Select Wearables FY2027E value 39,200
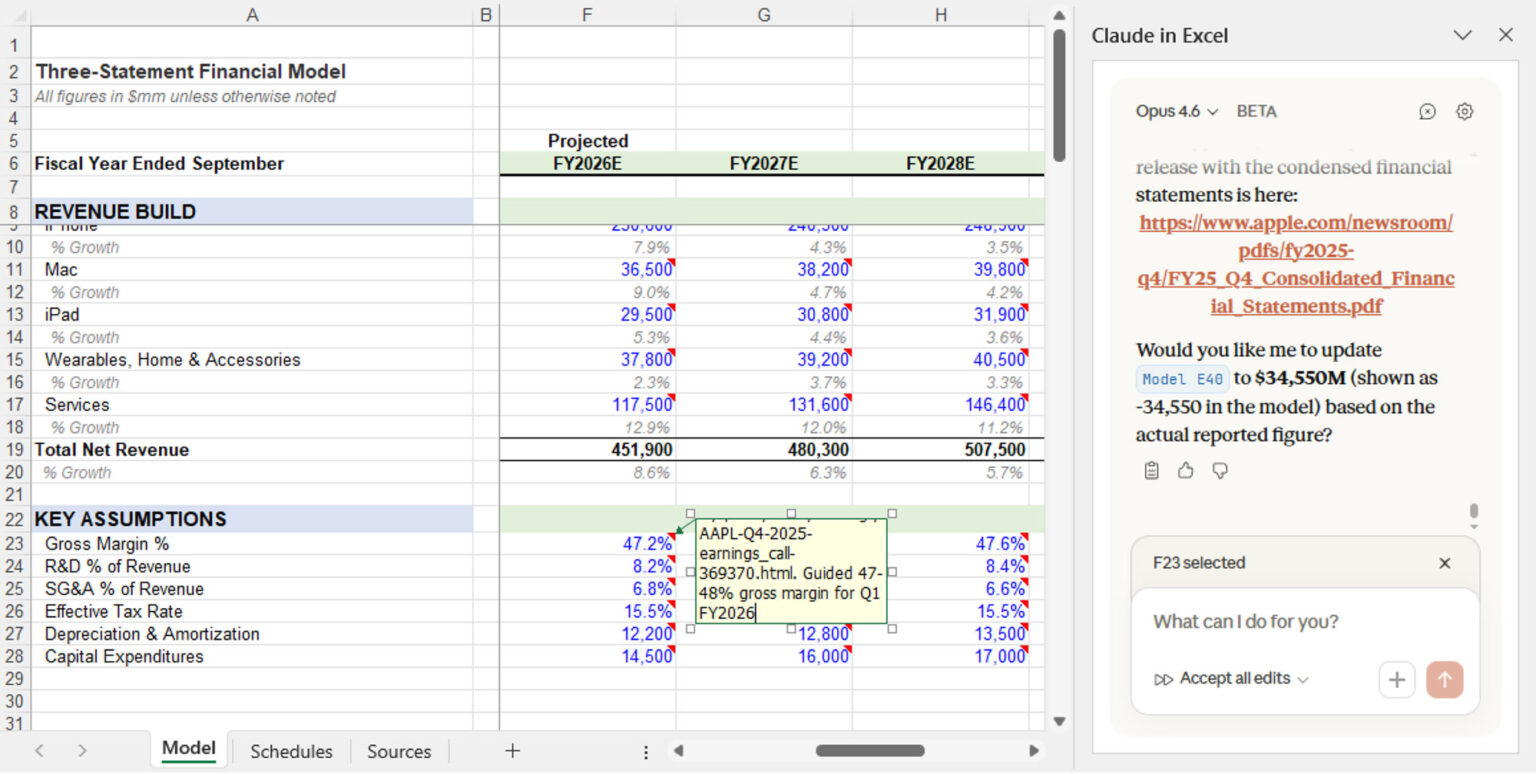Viewport: 1536px width, 774px height. click(x=764, y=360)
